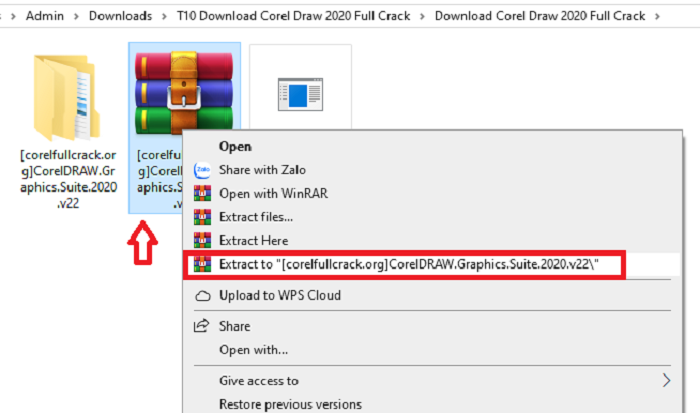Image resolution: width=700 pixels, height=413 pixels.
Task: Click the Zalo icon in the context menu
Action: pyautogui.click(x=202, y=170)
